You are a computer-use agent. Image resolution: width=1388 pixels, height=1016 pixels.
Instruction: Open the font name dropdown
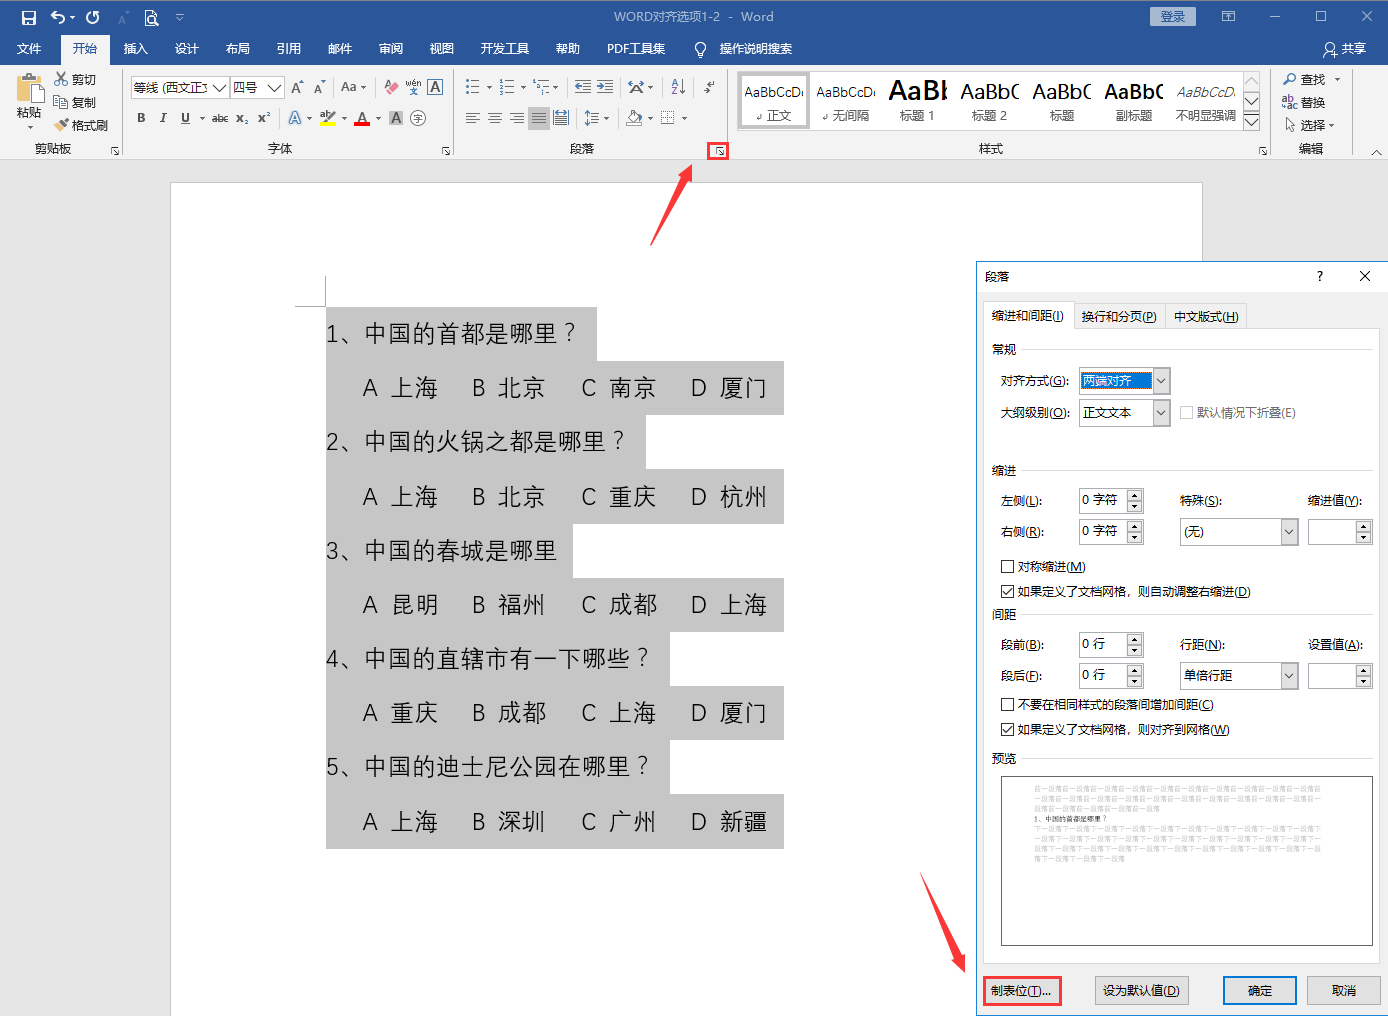point(219,87)
